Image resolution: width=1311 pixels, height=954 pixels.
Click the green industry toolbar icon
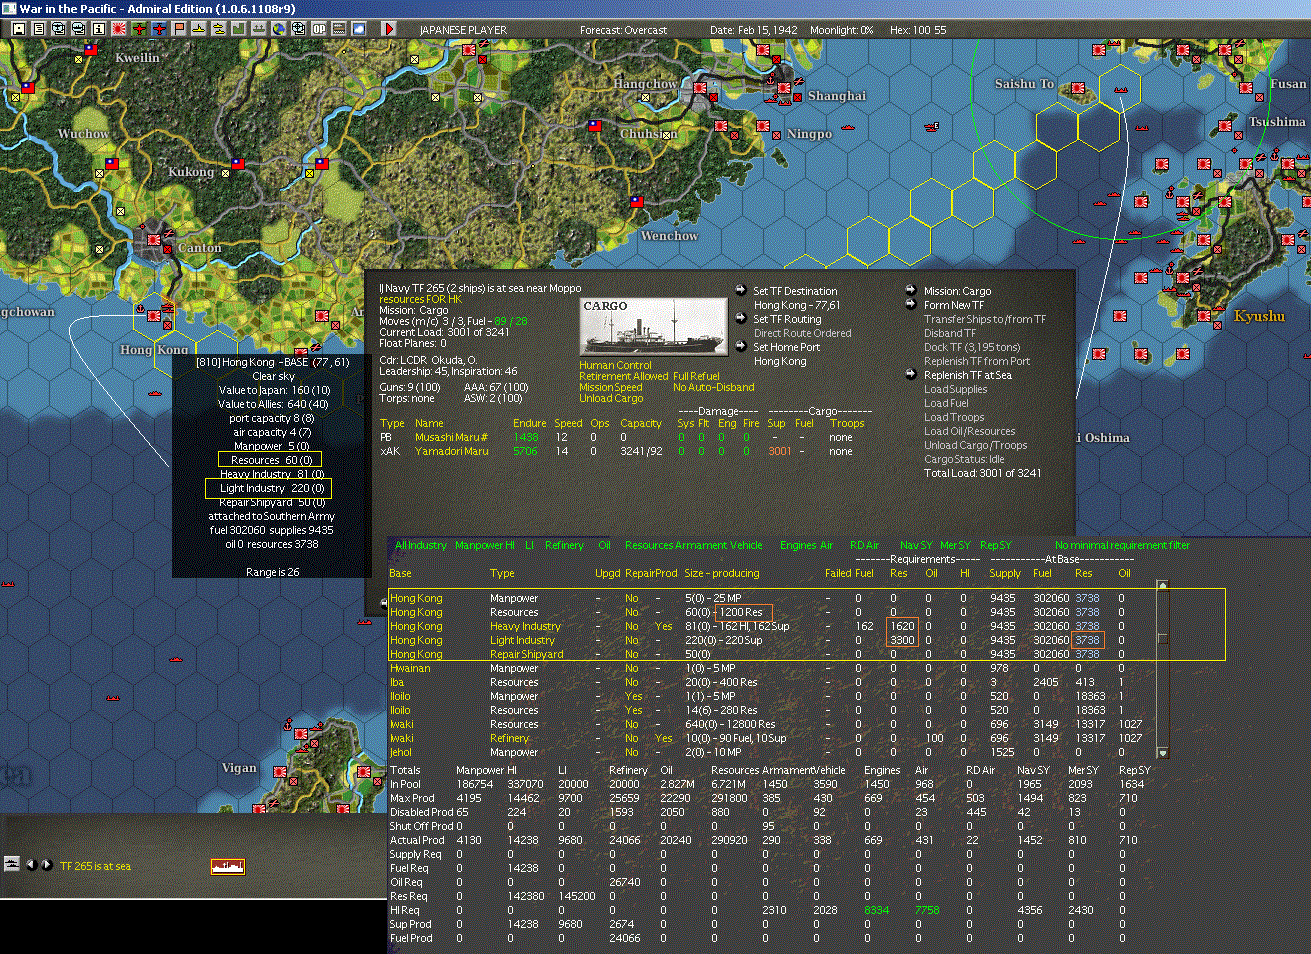click(238, 29)
